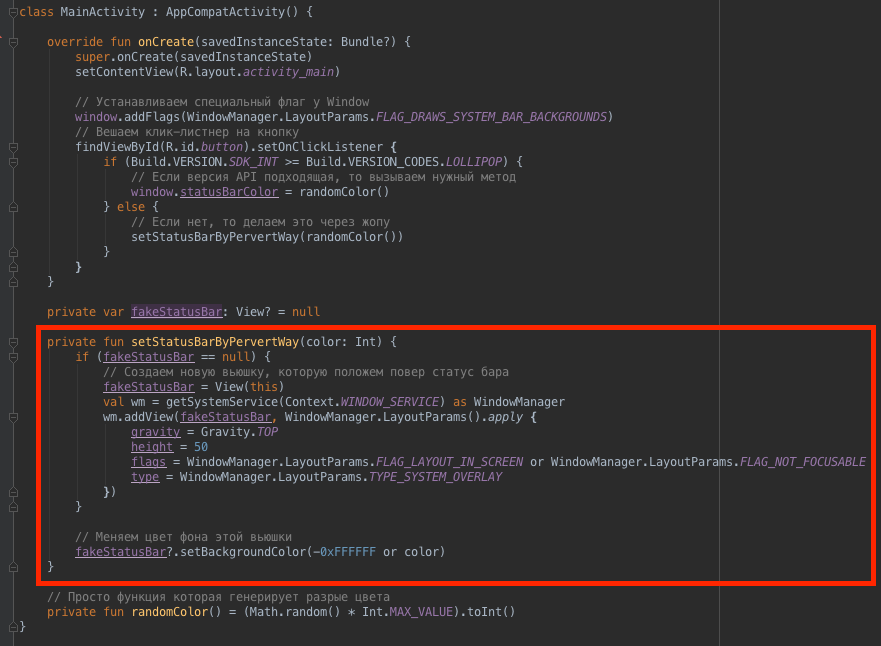Click 'button' in R.id.button
This screenshot has height=646, width=881.
222,147
